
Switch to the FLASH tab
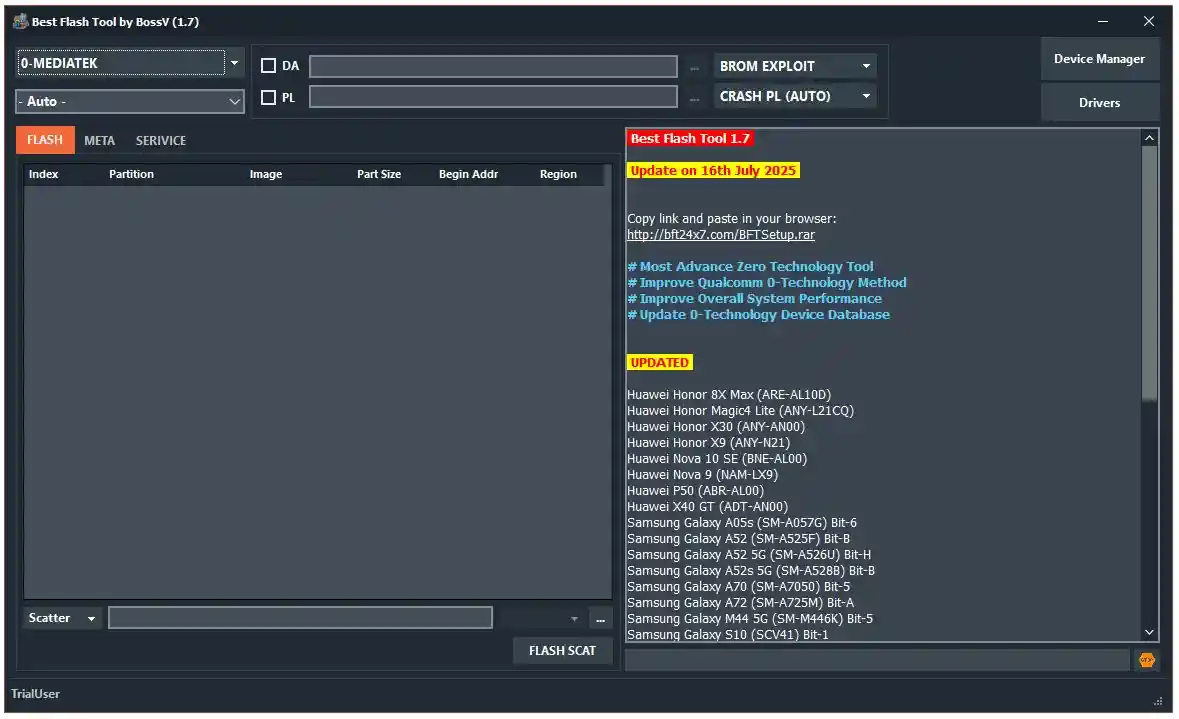(45, 140)
